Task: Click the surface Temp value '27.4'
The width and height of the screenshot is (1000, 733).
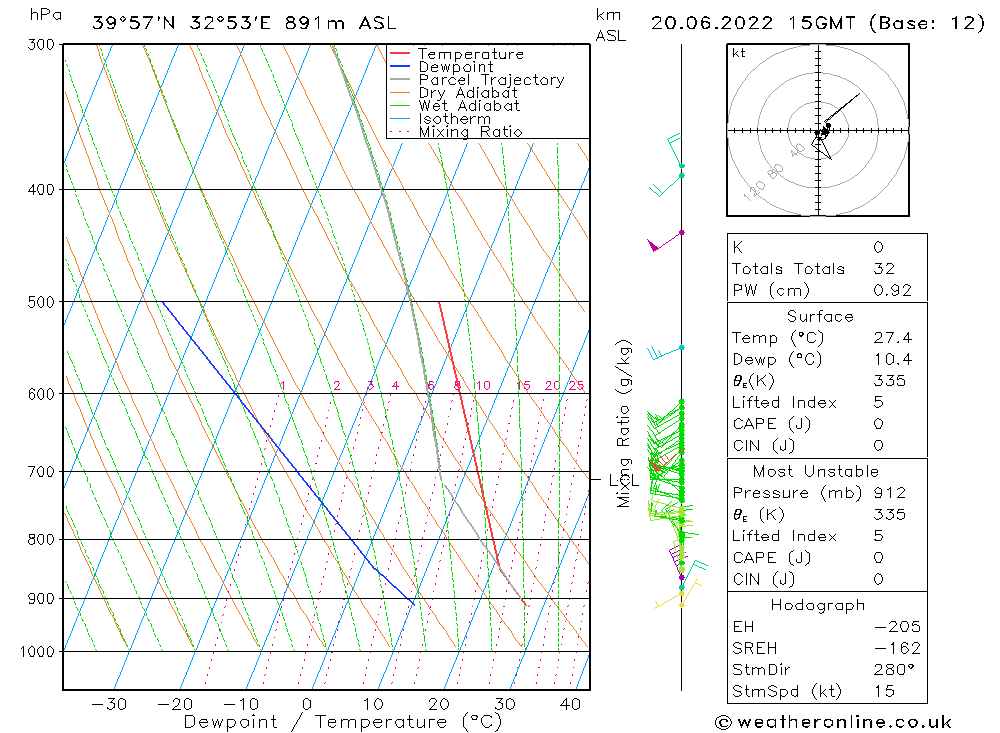Action: click(x=893, y=337)
